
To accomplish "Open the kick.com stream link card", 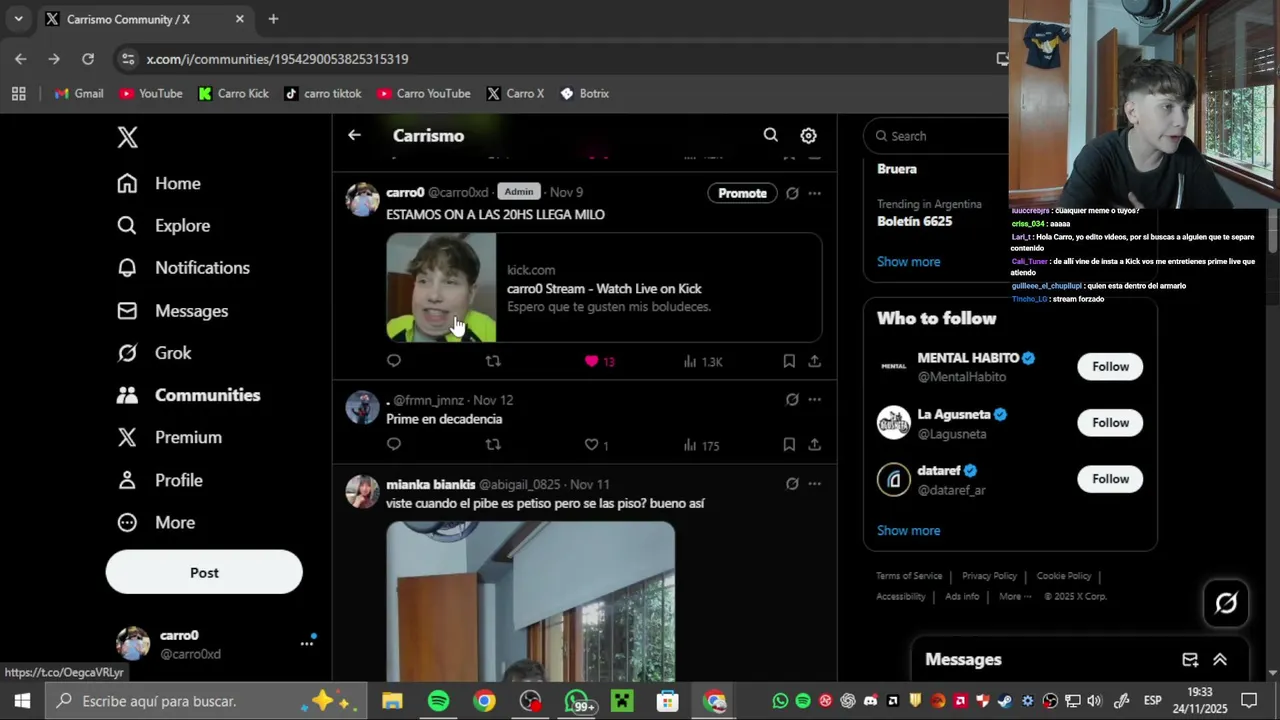I will pos(604,288).
